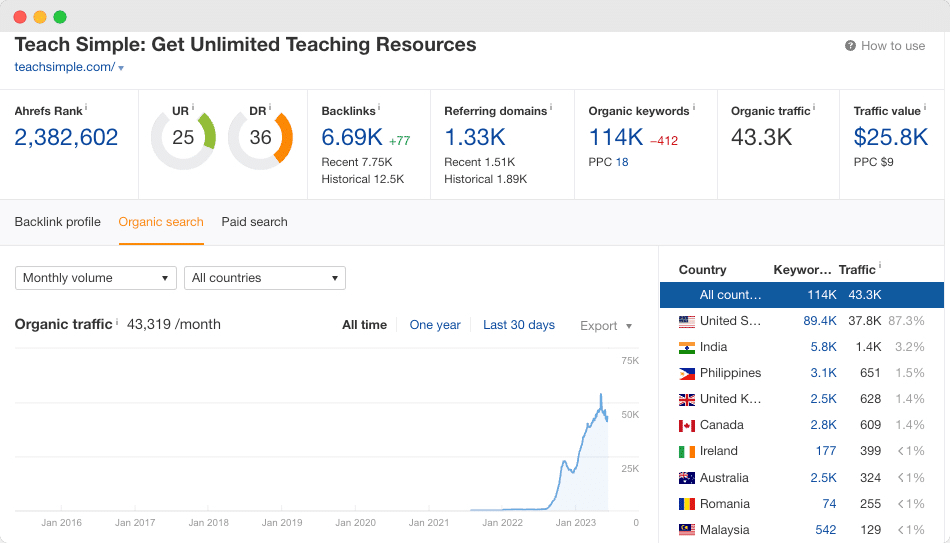Click the Philippines flag icon
Image resolution: width=950 pixels, height=543 pixels.
[x=686, y=373]
